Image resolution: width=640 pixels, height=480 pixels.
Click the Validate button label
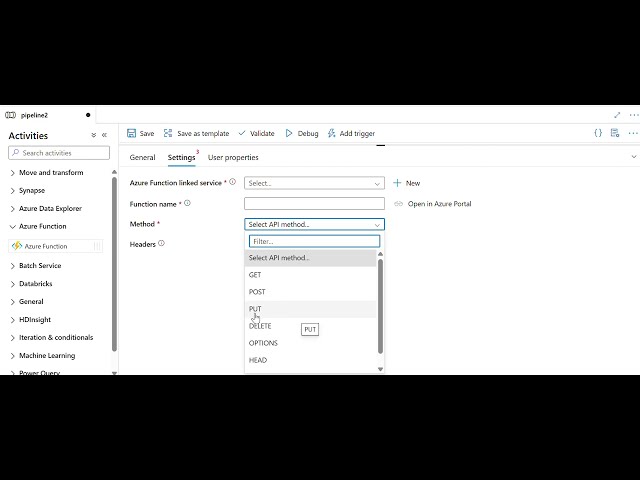(x=262, y=133)
